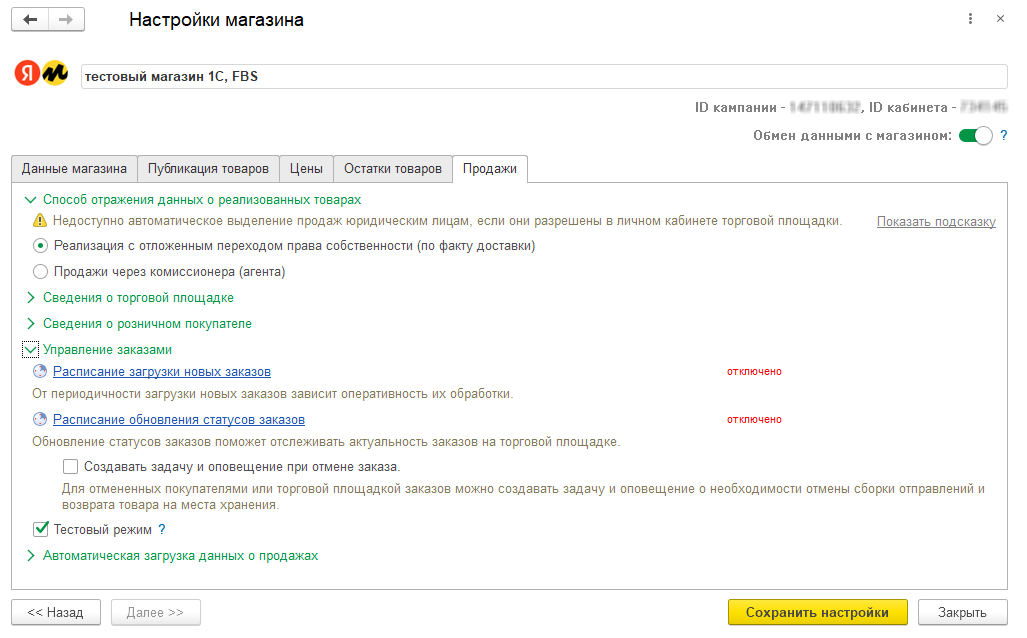Expand Сведения о розничном покупателе section
The image size is (1027, 638).
[x=147, y=324]
